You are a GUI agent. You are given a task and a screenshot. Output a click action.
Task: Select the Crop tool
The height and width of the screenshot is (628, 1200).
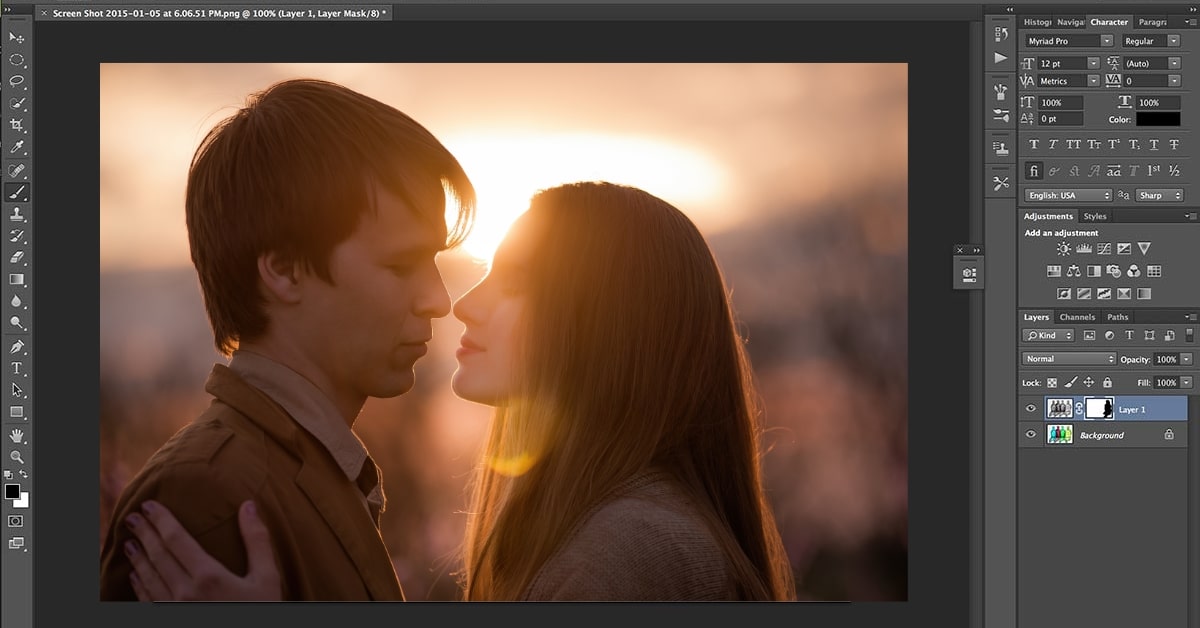pyautogui.click(x=17, y=125)
